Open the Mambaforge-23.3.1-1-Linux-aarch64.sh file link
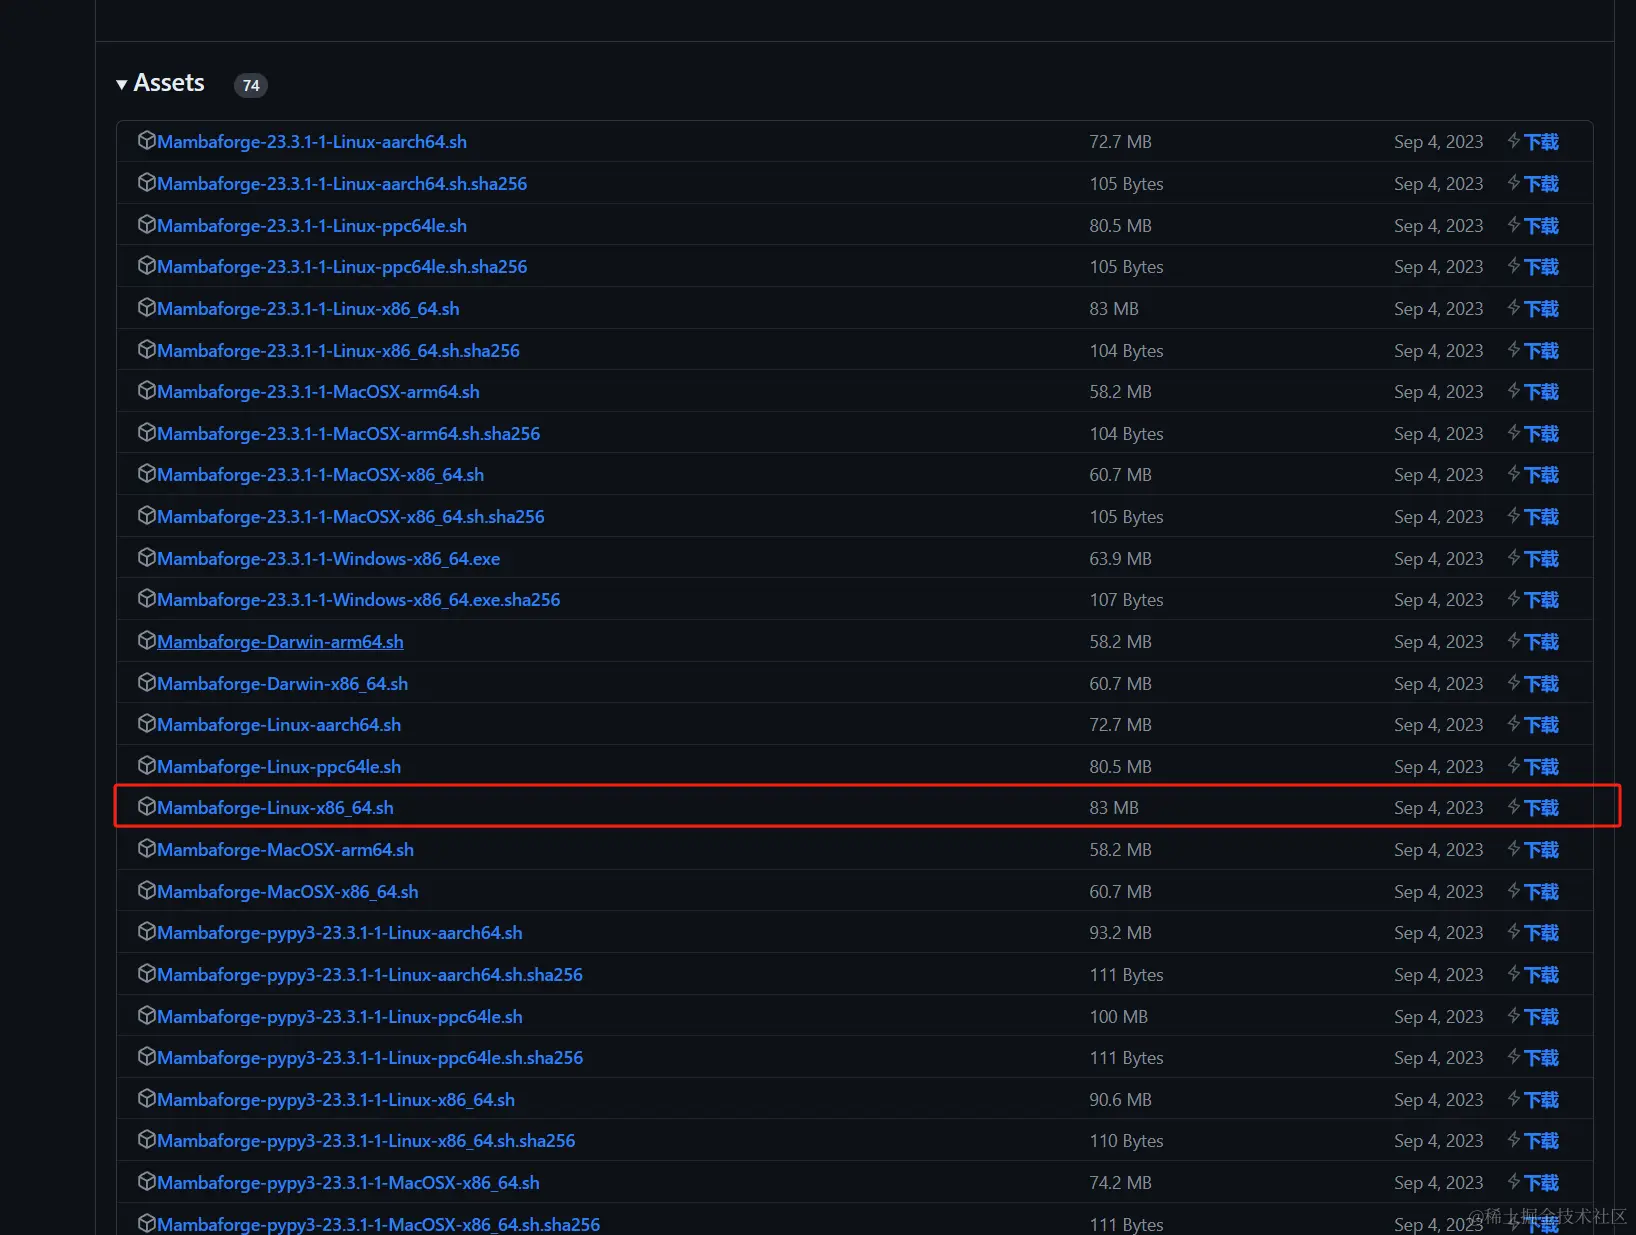Viewport: 1636px width, 1235px height. (312, 142)
